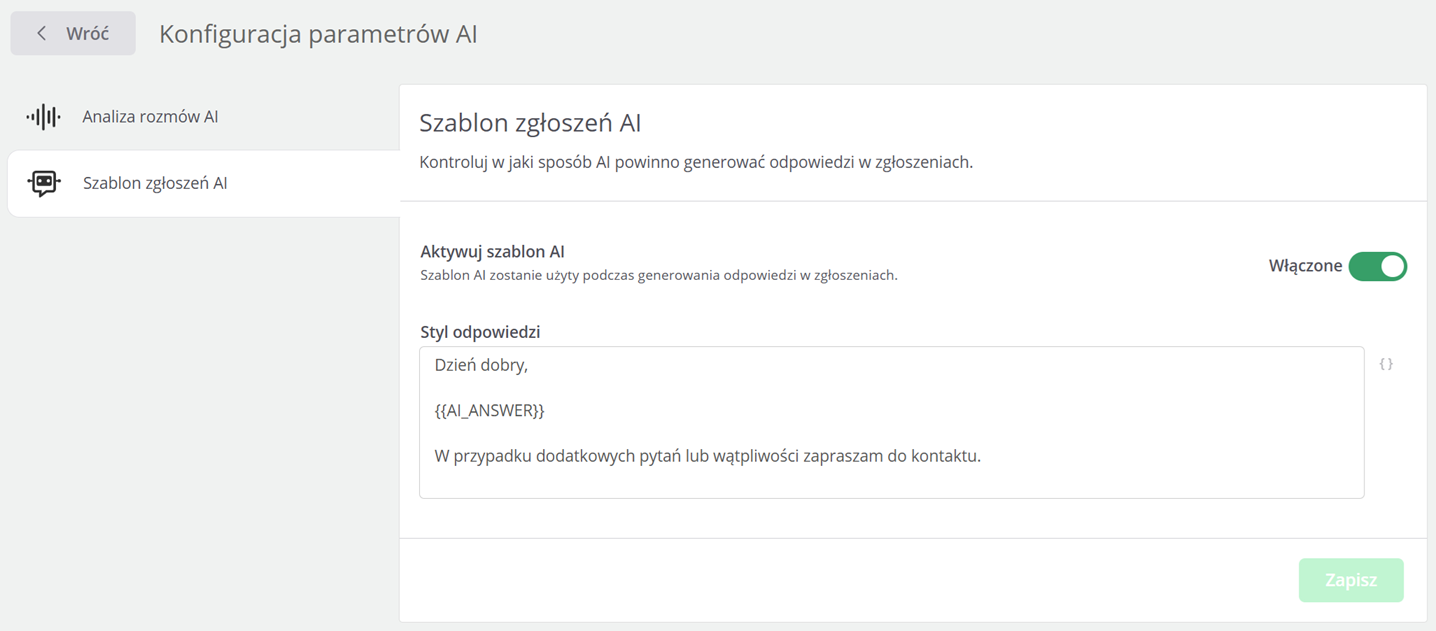Click the Aktywuj szablon AI setting title
This screenshot has height=631, width=1436.
tap(492, 252)
